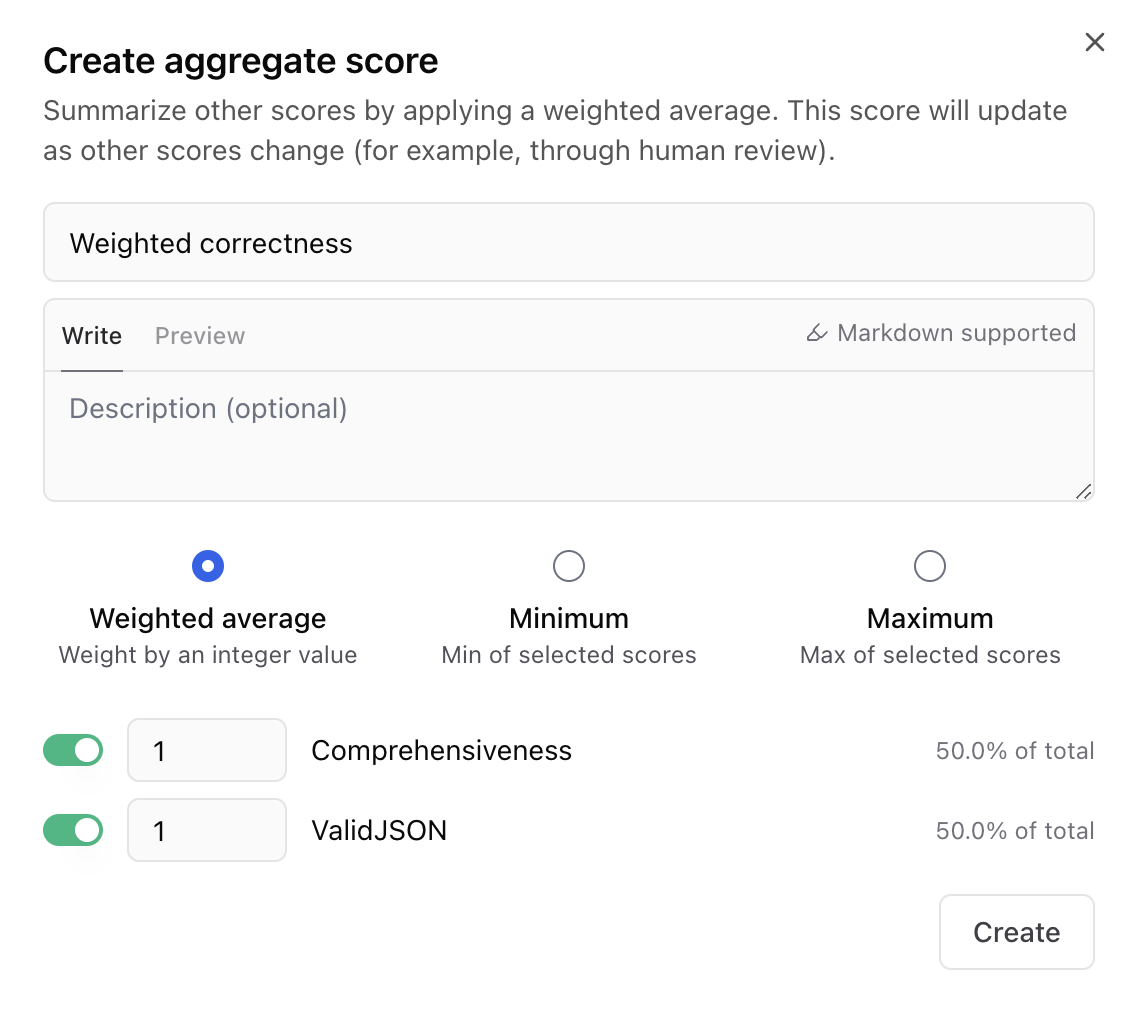Viewport: 1136px width, 1012px height.
Task: Select the ValidJSON weight value field
Action: click(206, 830)
